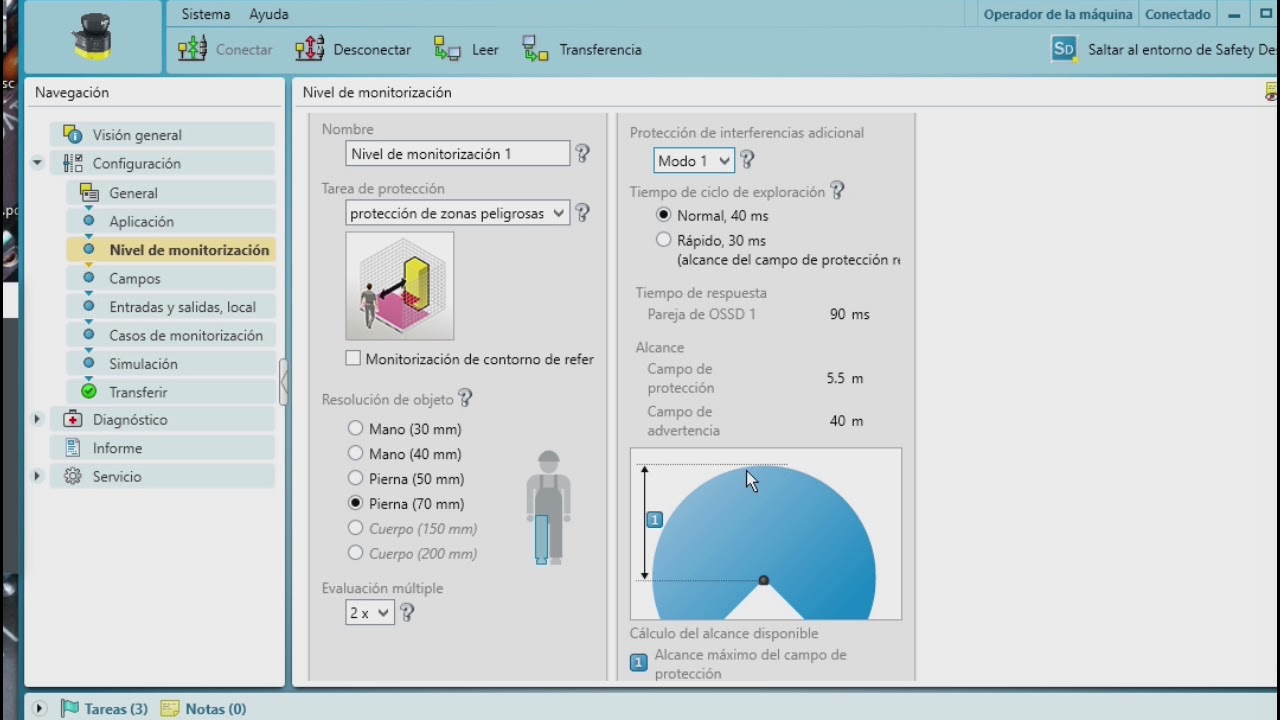
Task: Open the Modo 1 dropdown
Action: (x=694, y=160)
